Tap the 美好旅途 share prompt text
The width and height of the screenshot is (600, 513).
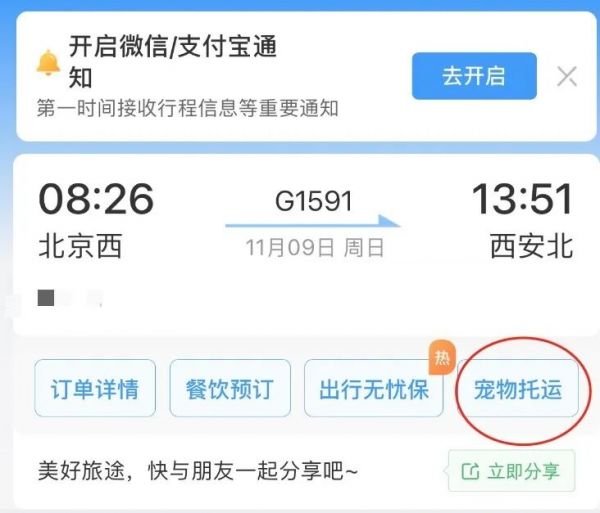pyautogui.click(x=198, y=471)
